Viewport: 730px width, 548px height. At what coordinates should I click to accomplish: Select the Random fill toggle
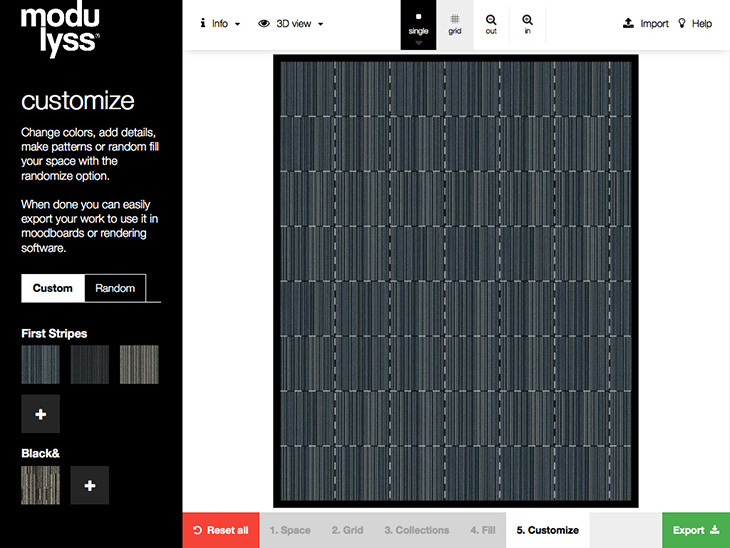click(x=115, y=288)
